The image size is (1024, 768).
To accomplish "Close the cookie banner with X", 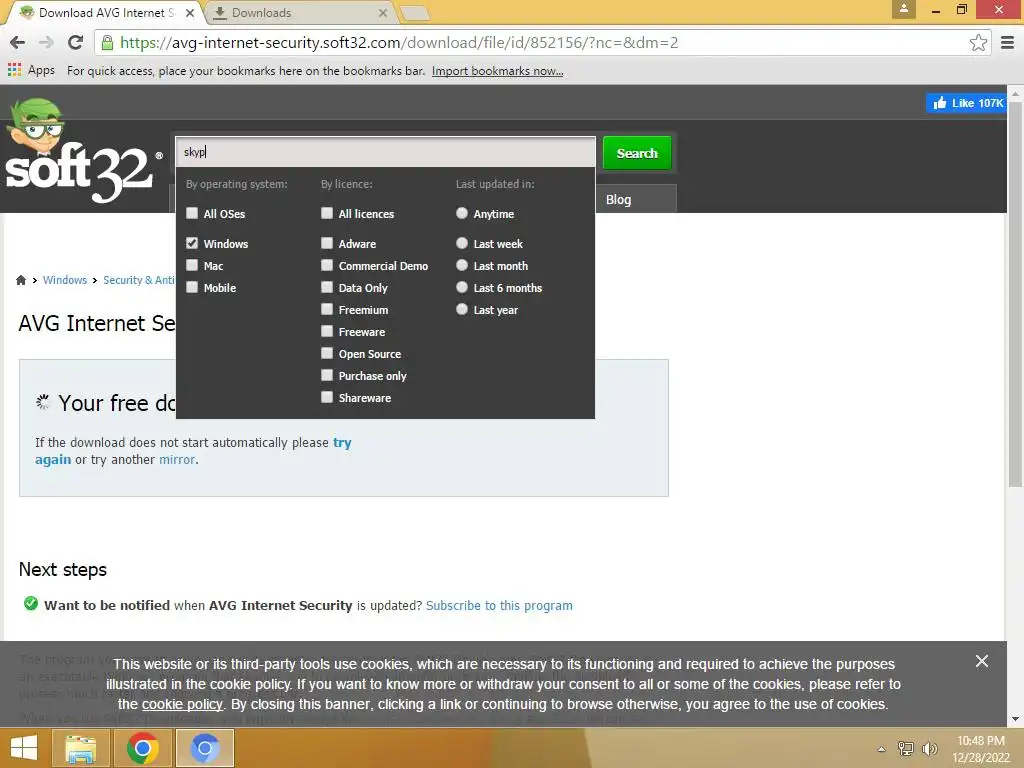I will [982, 661].
